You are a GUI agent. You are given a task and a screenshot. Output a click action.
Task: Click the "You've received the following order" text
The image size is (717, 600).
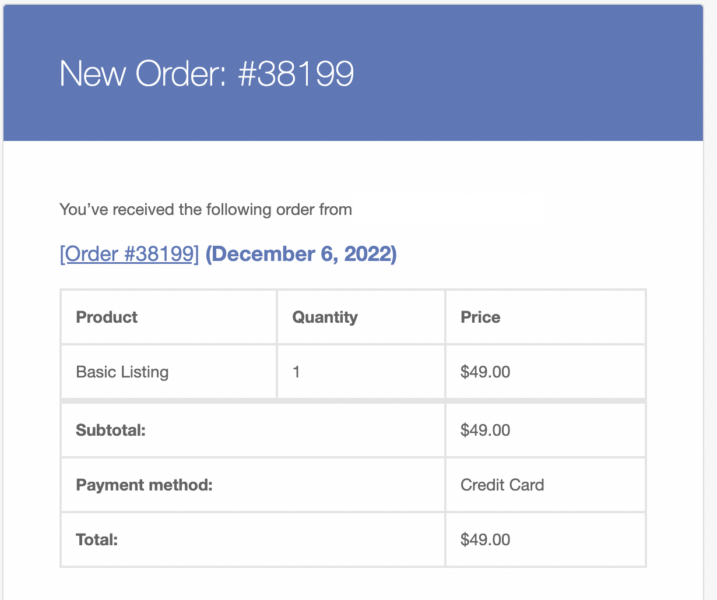(205, 210)
